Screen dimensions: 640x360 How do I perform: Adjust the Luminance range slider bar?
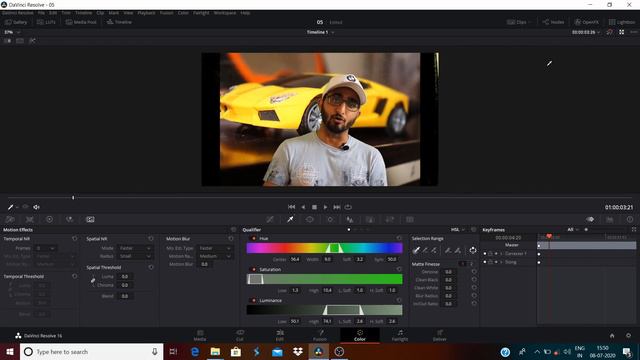tap(324, 310)
